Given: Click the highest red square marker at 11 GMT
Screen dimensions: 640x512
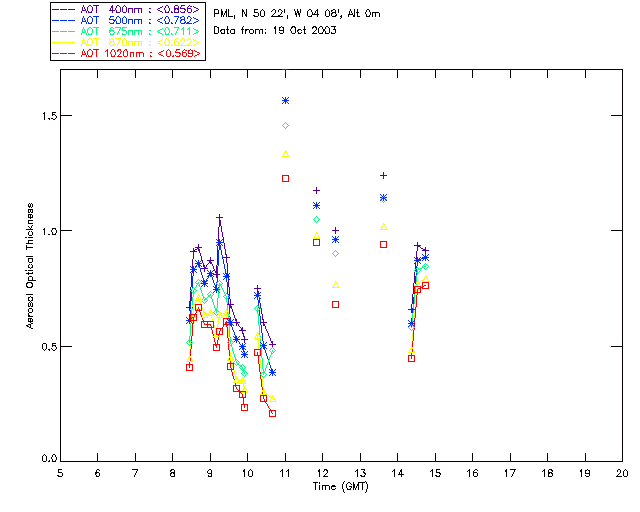Looking at the screenshot, I should [x=286, y=179].
